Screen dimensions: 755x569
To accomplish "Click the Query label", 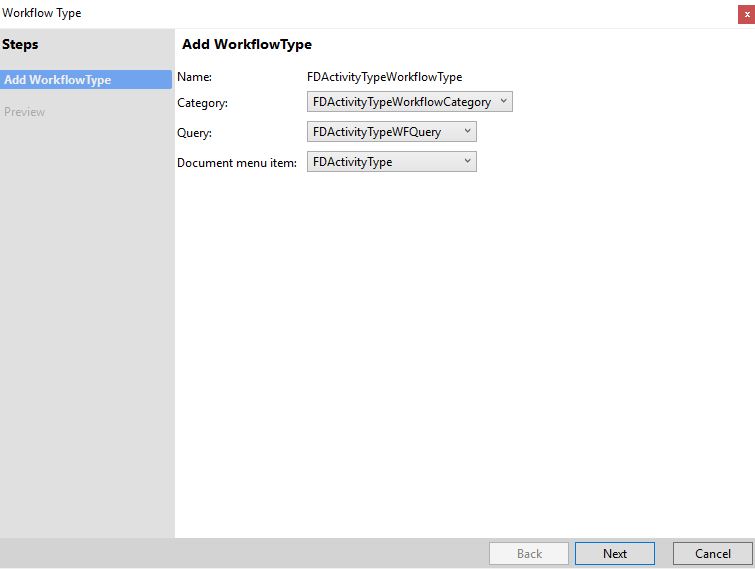I will [195, 133].
